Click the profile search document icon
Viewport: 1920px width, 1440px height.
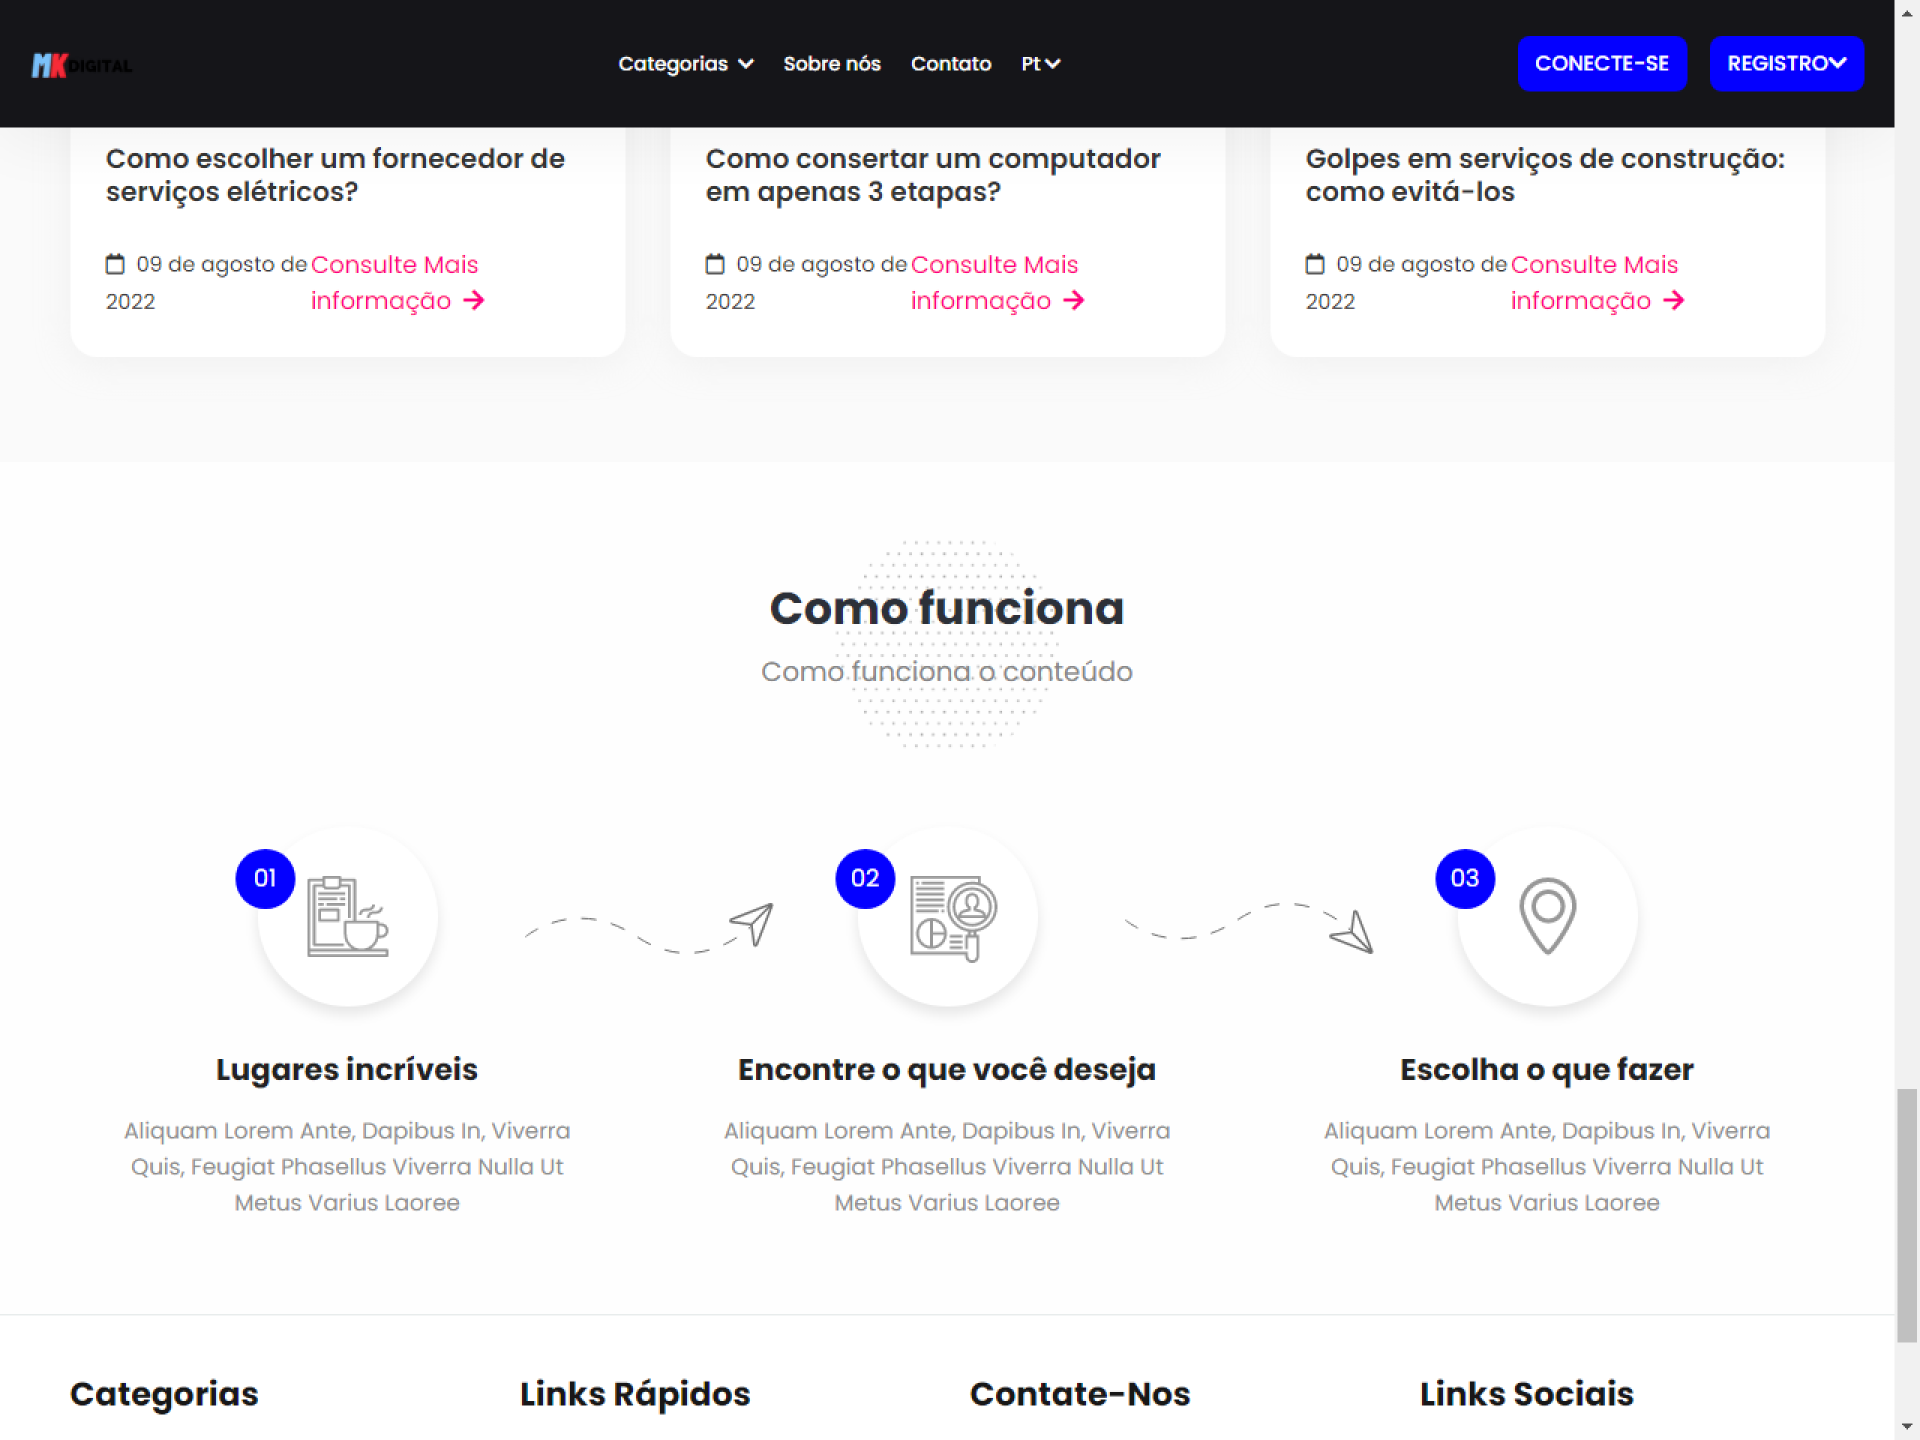[952, 918]
